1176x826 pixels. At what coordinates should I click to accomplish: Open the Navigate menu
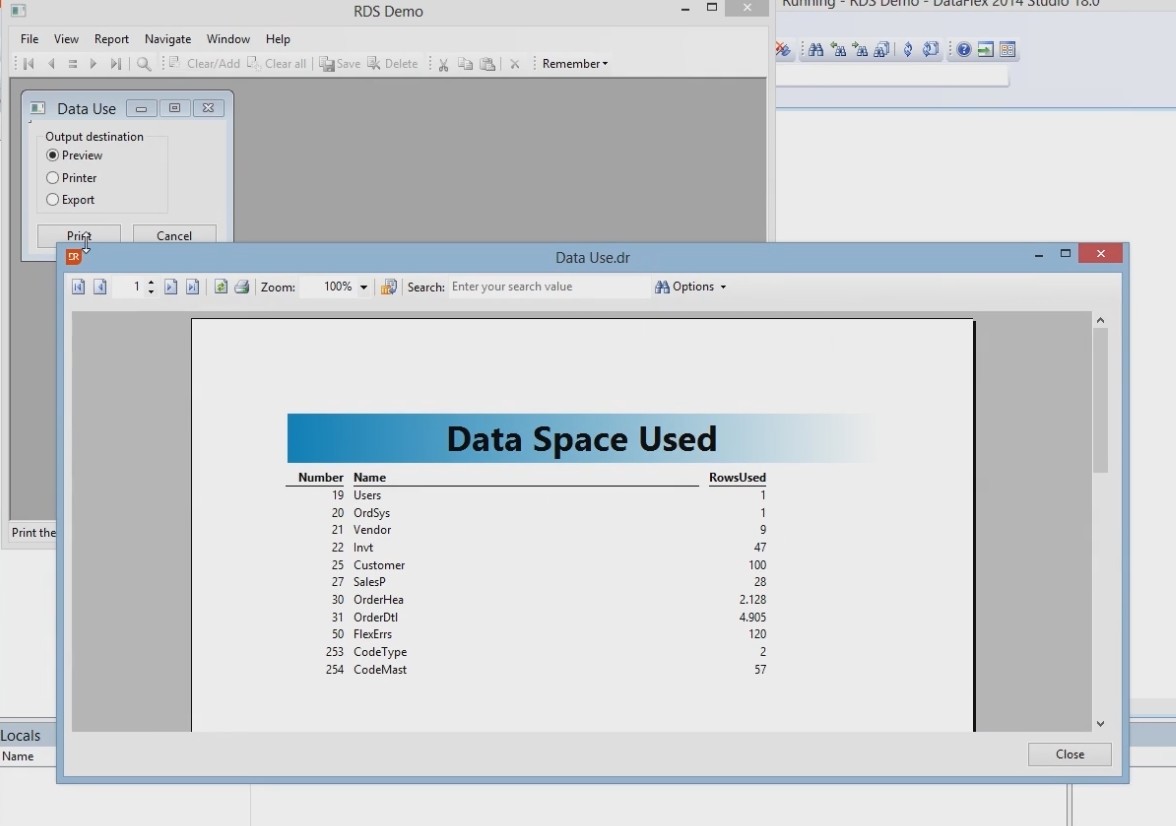[167, 39]
